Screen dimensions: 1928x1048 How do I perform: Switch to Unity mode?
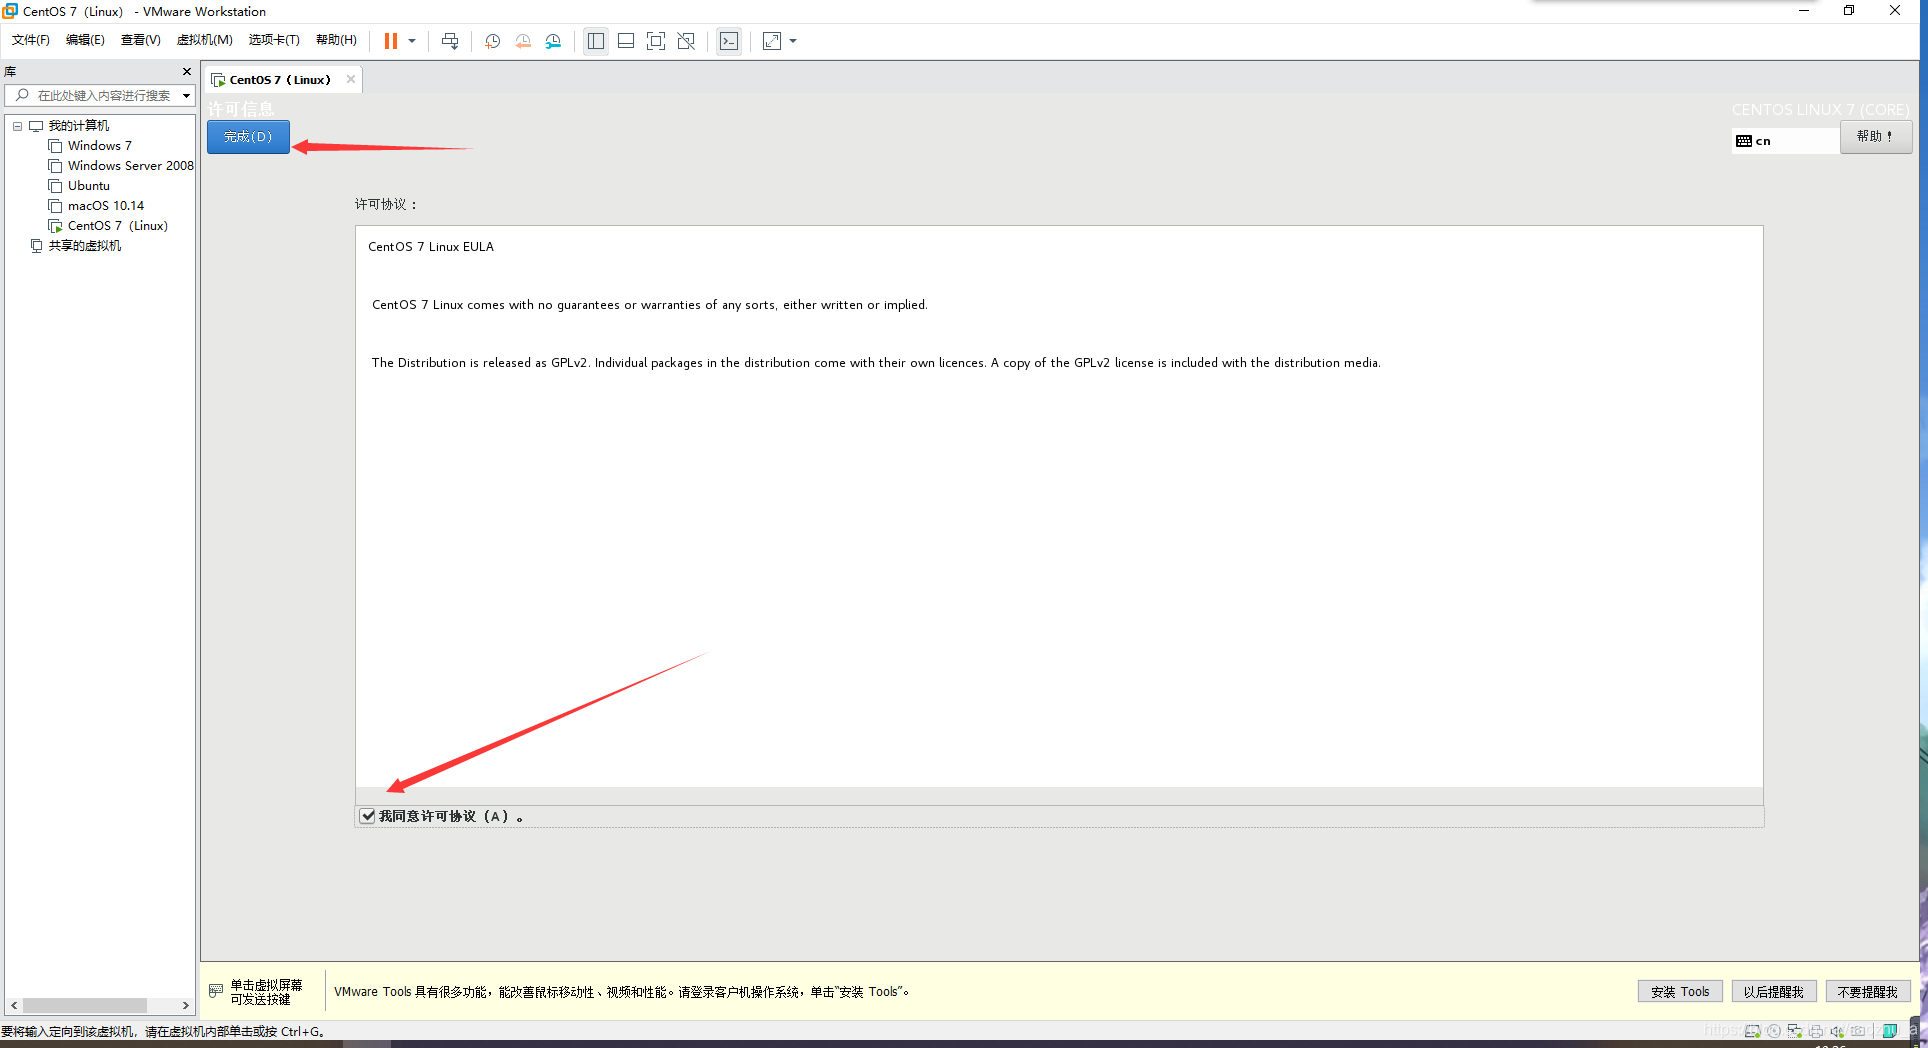click(686, 41)
